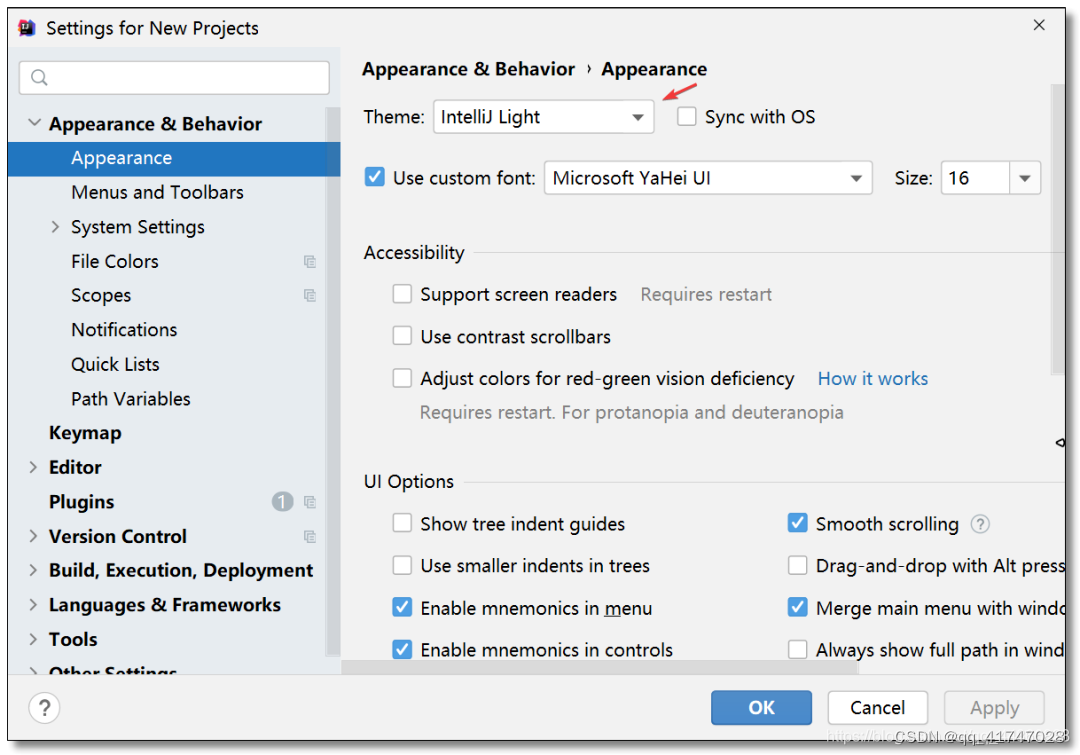
Task: Expand the System Settings tree node
Action: (56, 227)
